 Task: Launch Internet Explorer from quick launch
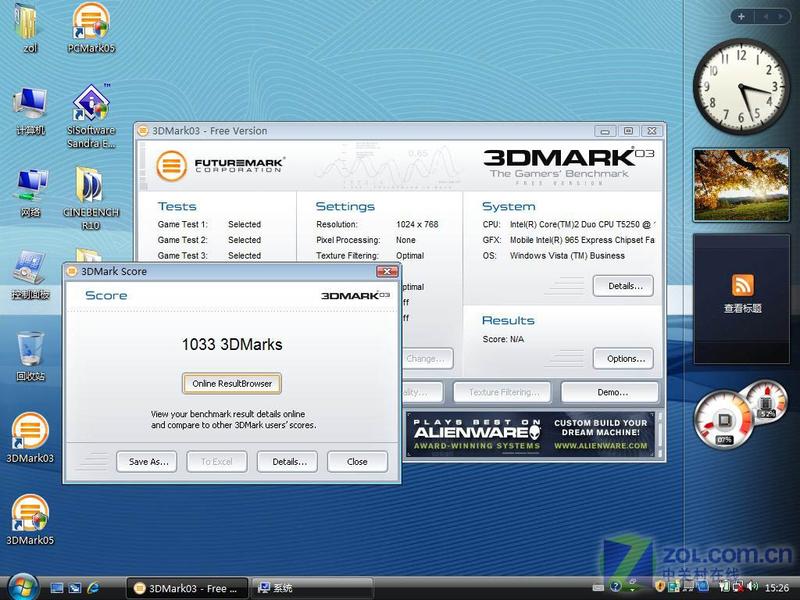[x=93, y=588]
